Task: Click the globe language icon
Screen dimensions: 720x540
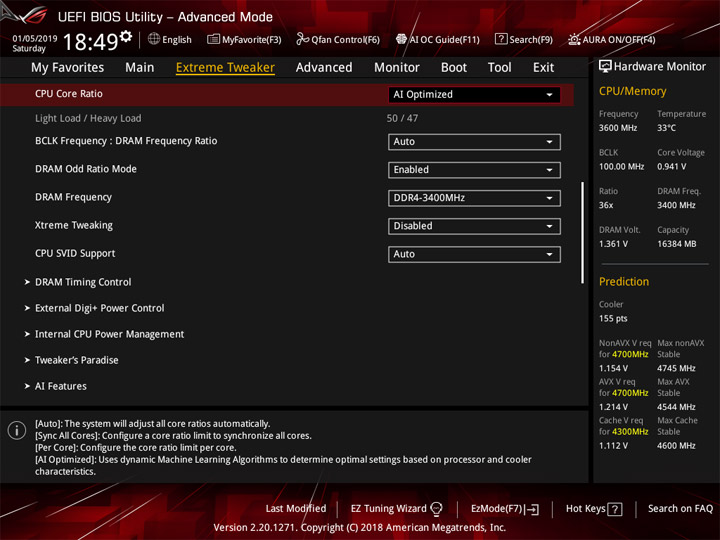Action: click(154, 39)
